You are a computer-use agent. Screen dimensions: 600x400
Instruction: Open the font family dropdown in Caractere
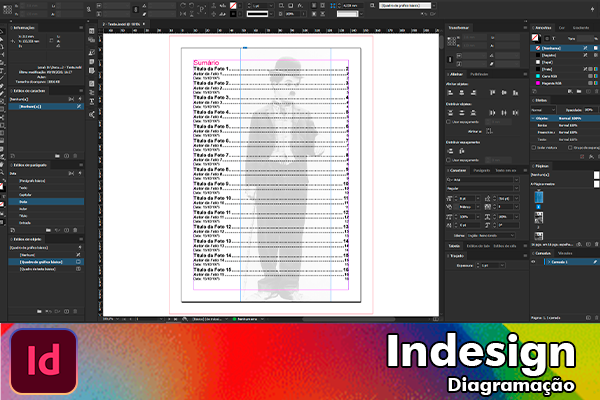tap(516, 180)
